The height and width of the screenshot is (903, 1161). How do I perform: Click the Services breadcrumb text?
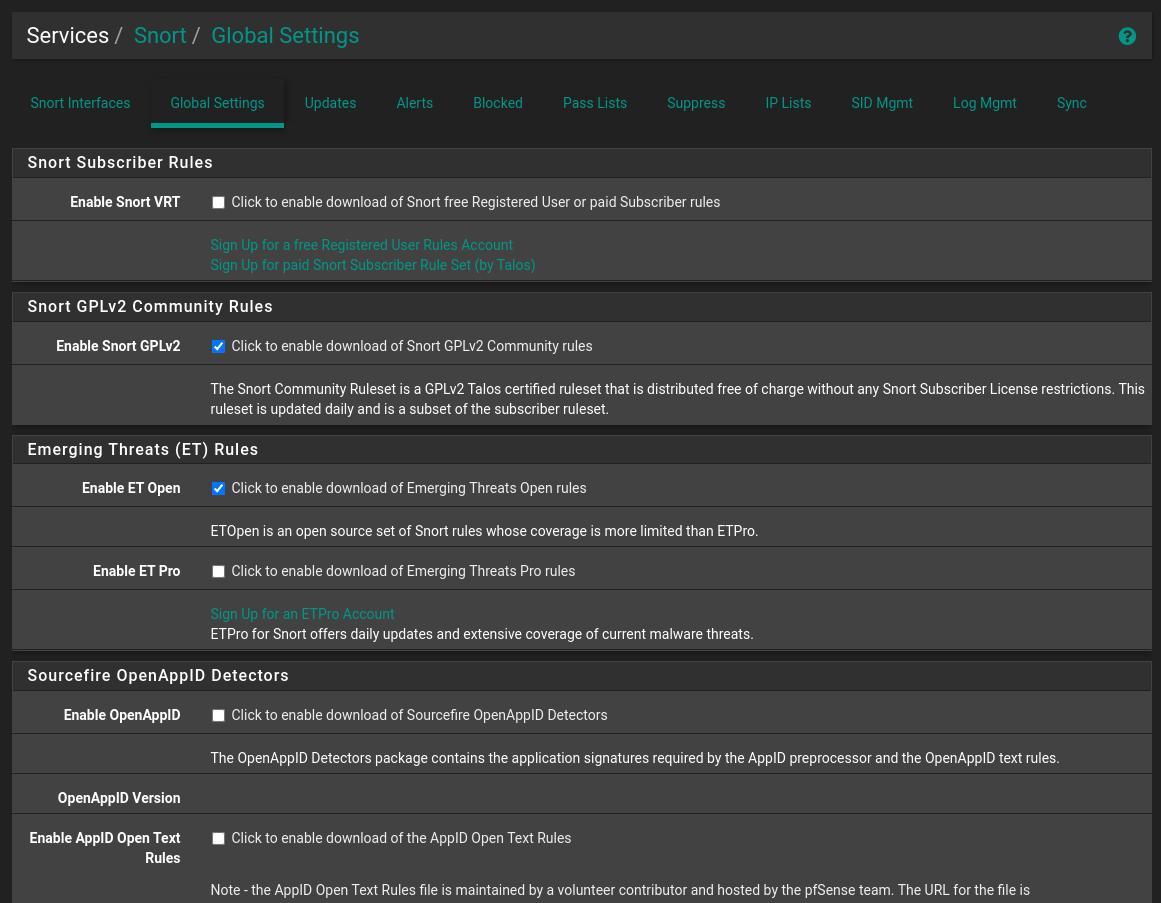coord(67,36)
